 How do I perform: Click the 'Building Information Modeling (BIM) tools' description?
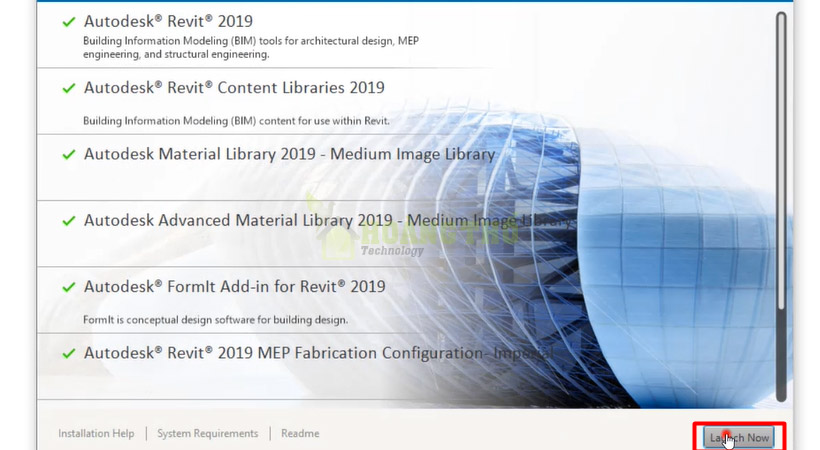point(251,48)
